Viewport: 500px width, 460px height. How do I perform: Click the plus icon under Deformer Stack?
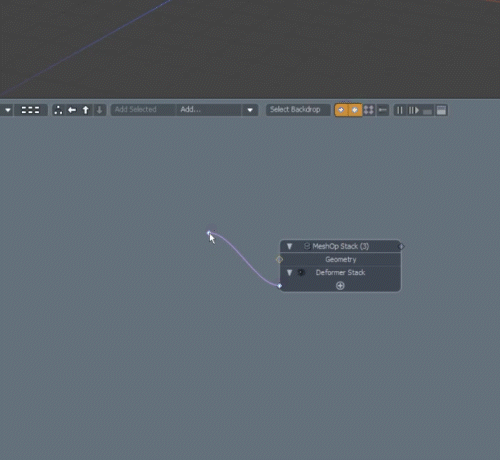(340, 286)
